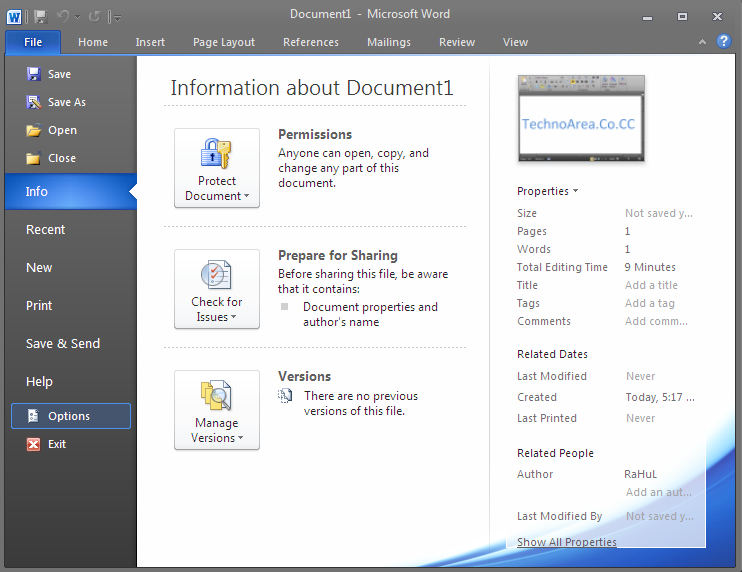
Task: Expand the Properties dropdown
Action: click(x=548, y=191)
